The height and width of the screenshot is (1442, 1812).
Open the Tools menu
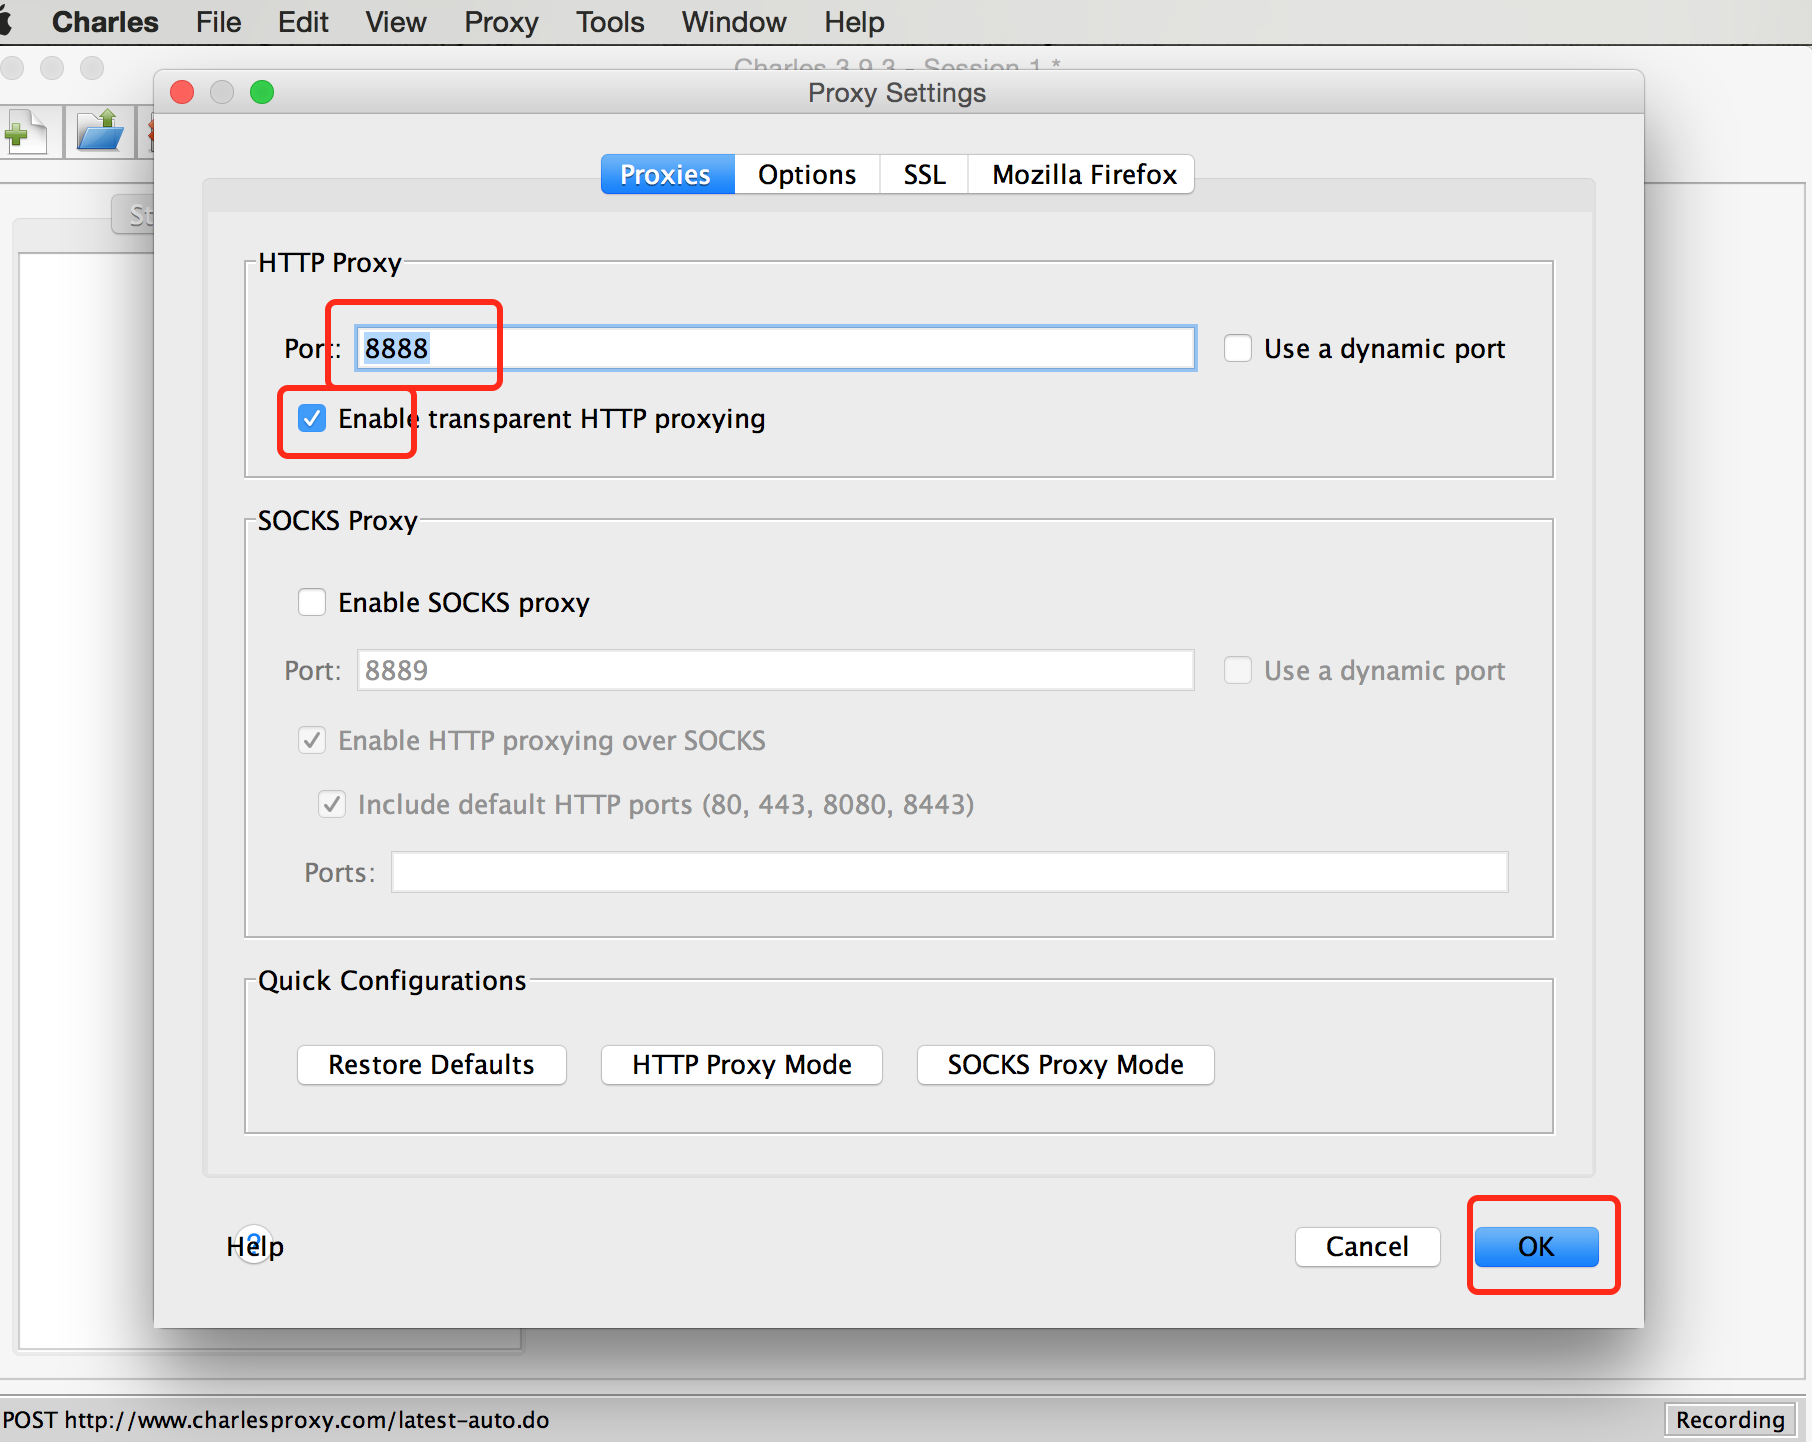point(610,22)
